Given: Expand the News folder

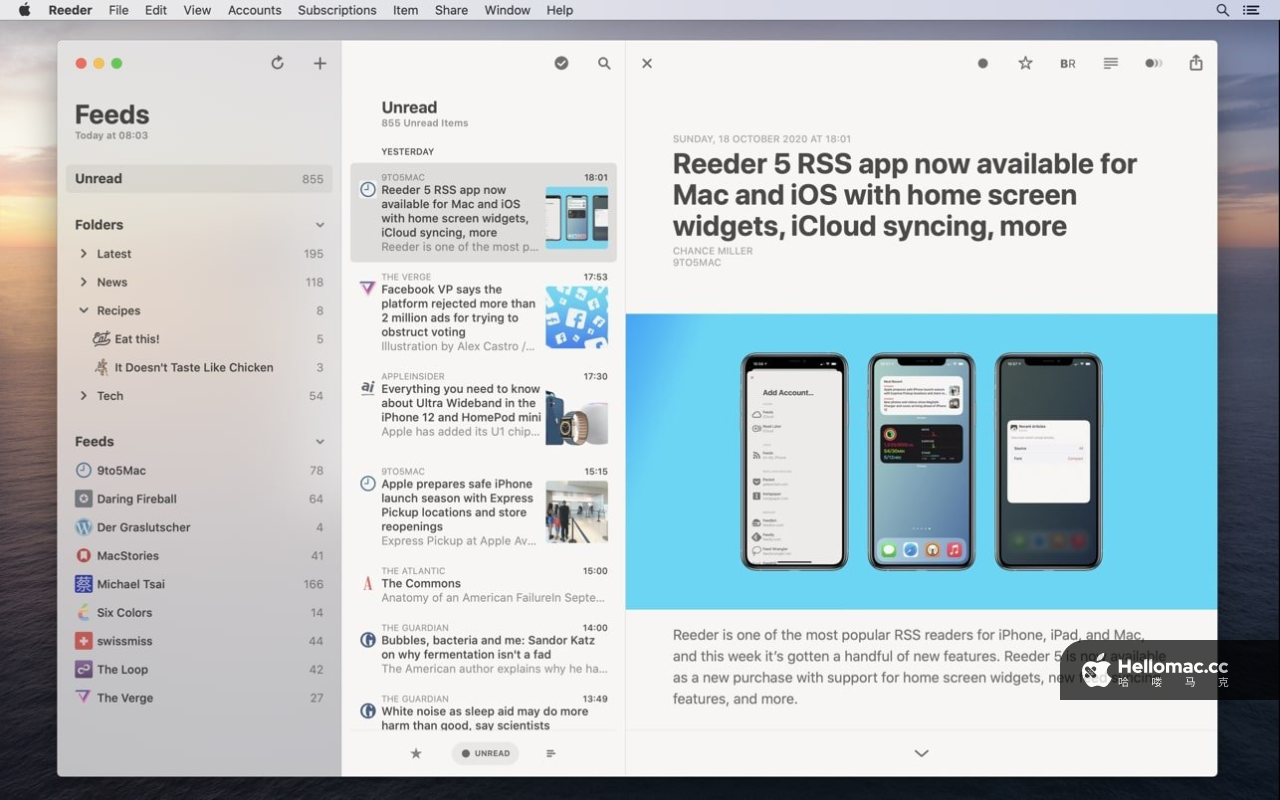Looking at the screenshot, I should [83, 282].
